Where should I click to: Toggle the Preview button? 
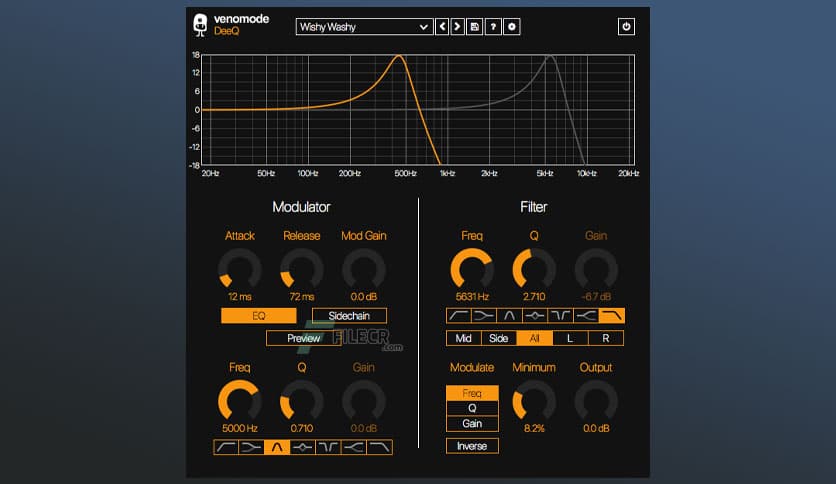(303, 338)
